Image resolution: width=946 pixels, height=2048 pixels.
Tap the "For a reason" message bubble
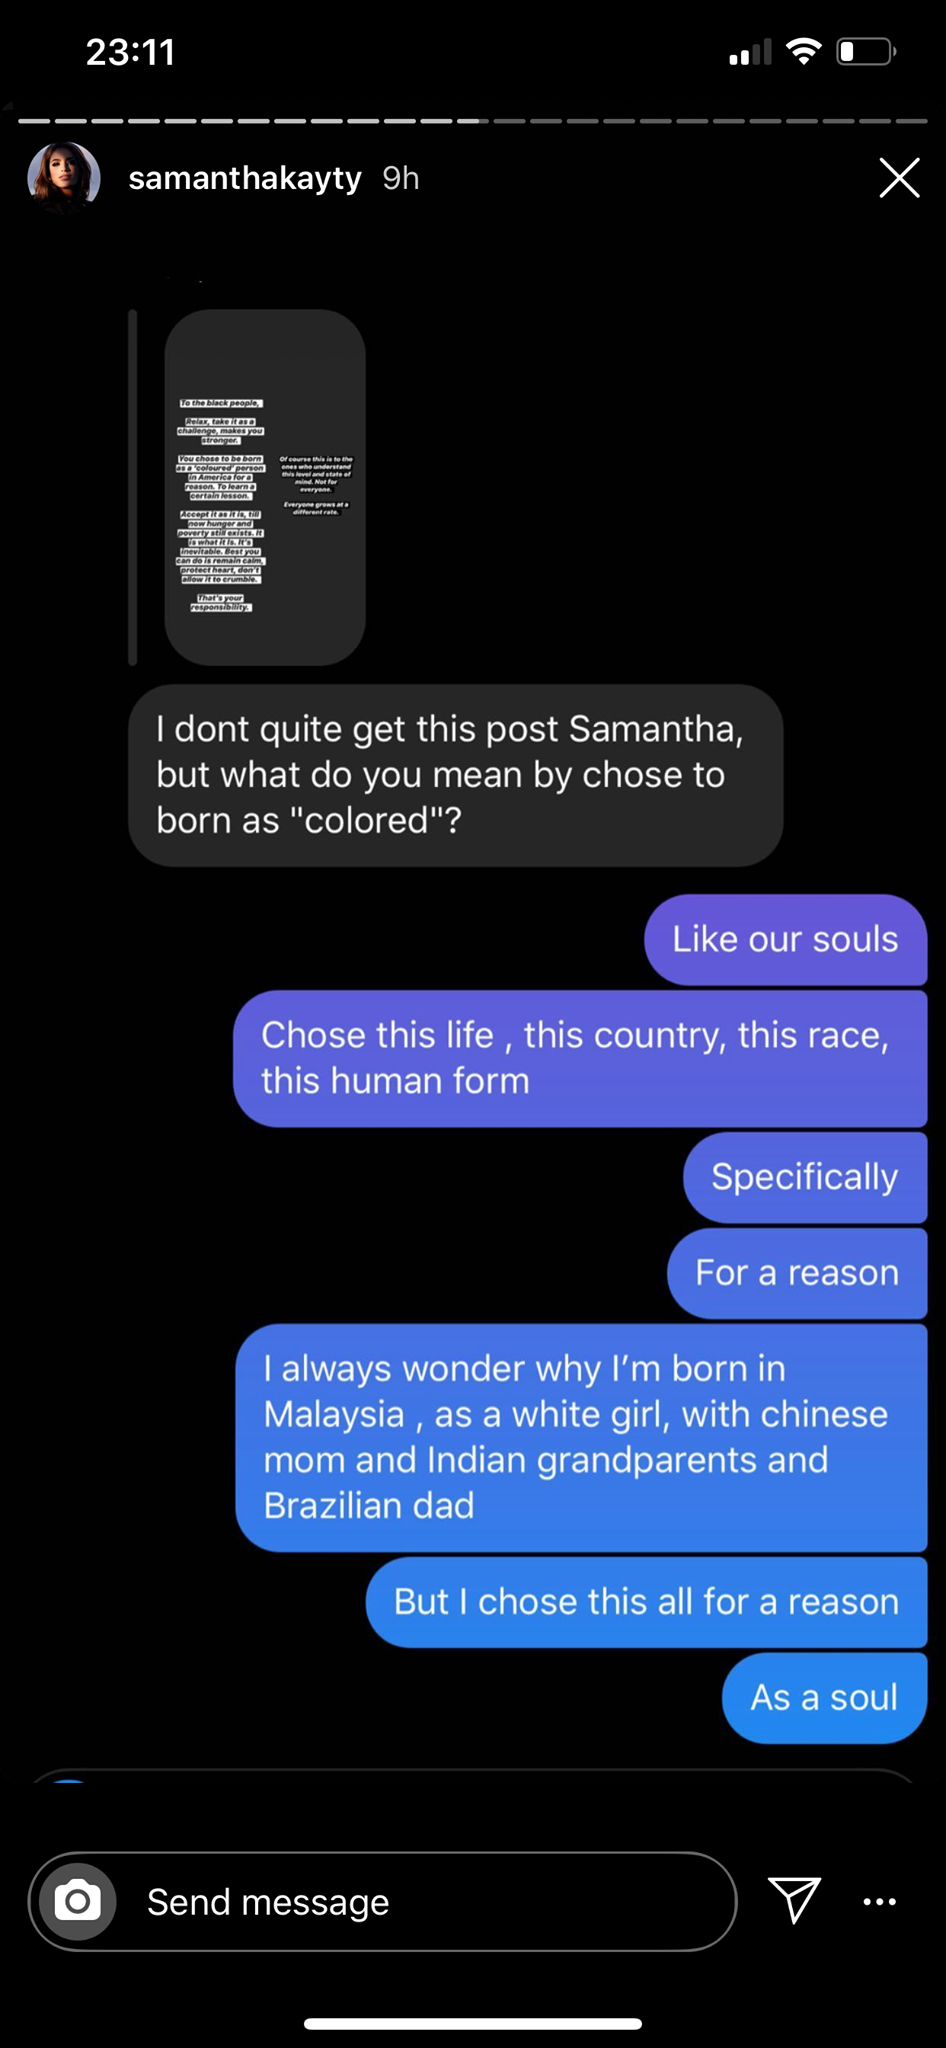797,1273
